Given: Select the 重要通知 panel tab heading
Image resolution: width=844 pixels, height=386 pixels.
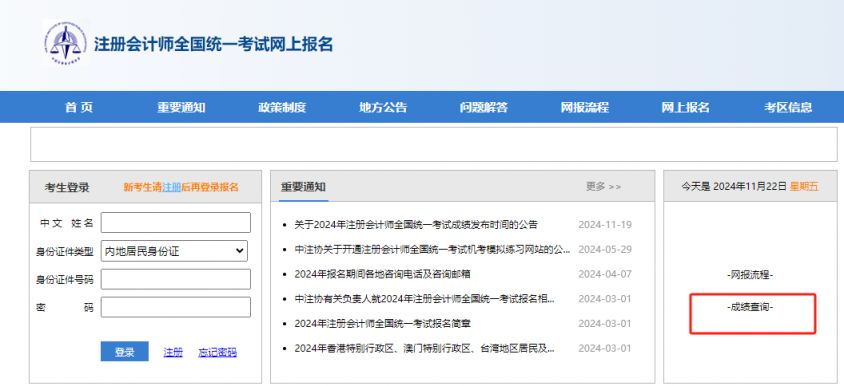Looking at the screenshot, I should pyautogui.click(x=303, y=187).
